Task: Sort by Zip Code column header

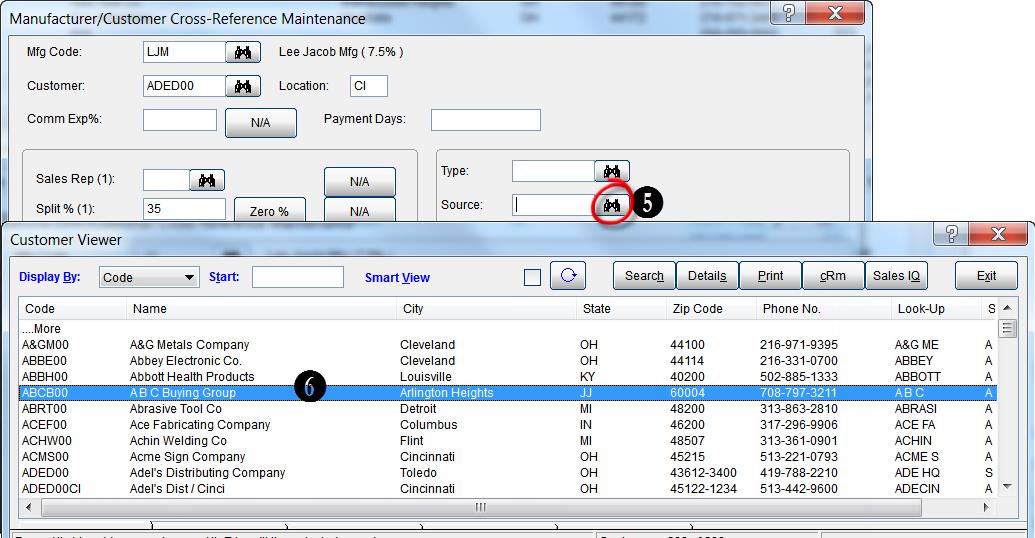Action: click(711, 308)
